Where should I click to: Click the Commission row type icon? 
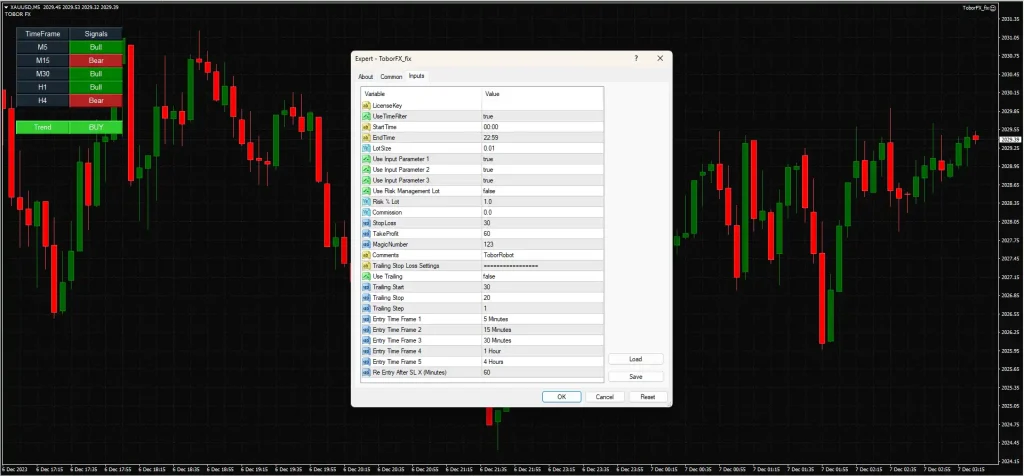tap(366, 212)
